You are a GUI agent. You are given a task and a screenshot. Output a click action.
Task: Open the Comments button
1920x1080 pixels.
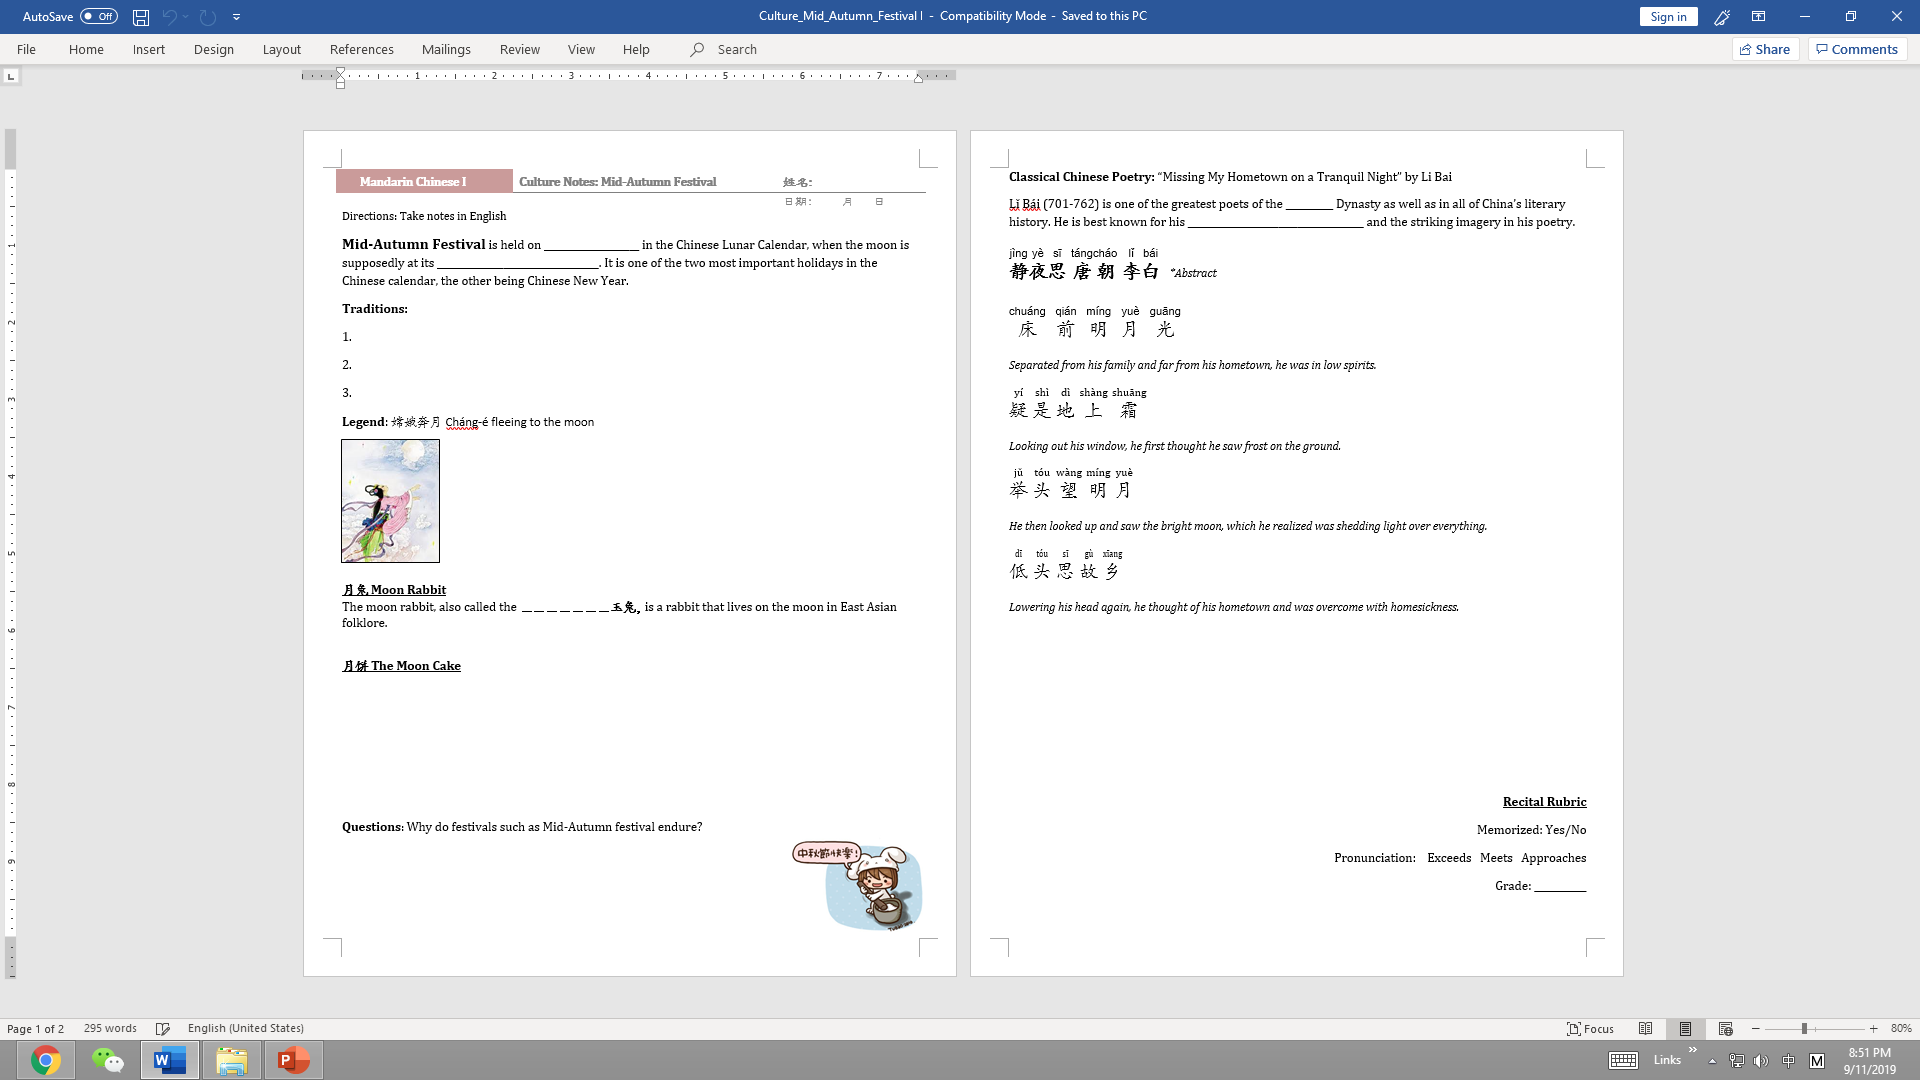click(1857, 49)
